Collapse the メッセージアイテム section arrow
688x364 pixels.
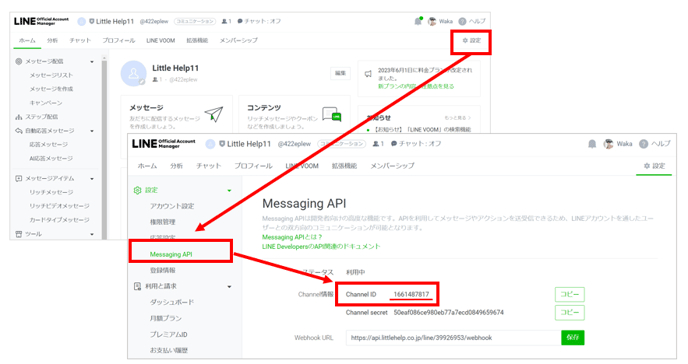92,179
